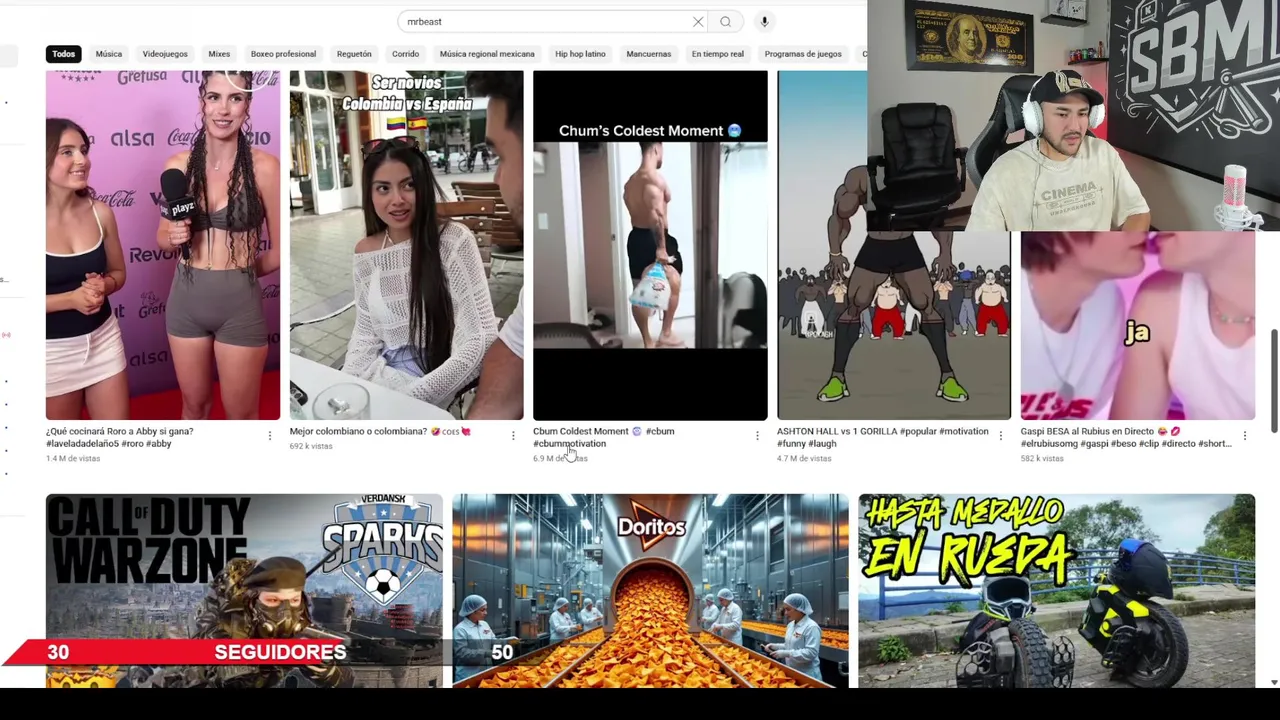Click '692 k vistas' text
The width and height of the screenshot is (1280, 720).
tap(311, 447)
